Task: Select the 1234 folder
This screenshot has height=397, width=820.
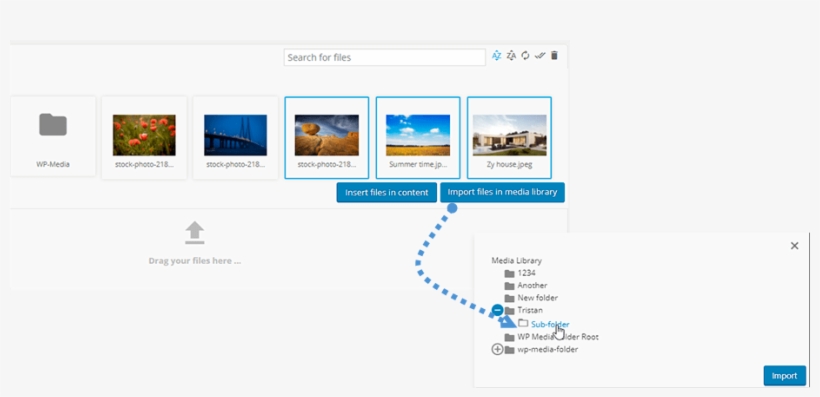Action: point(526,273)
